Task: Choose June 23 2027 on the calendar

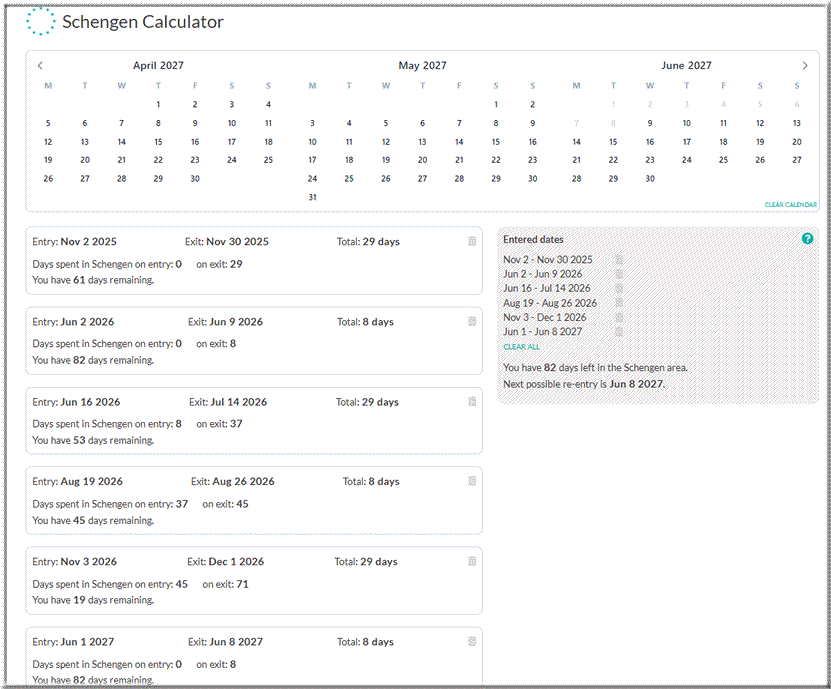Action: [x=649, y=160]
